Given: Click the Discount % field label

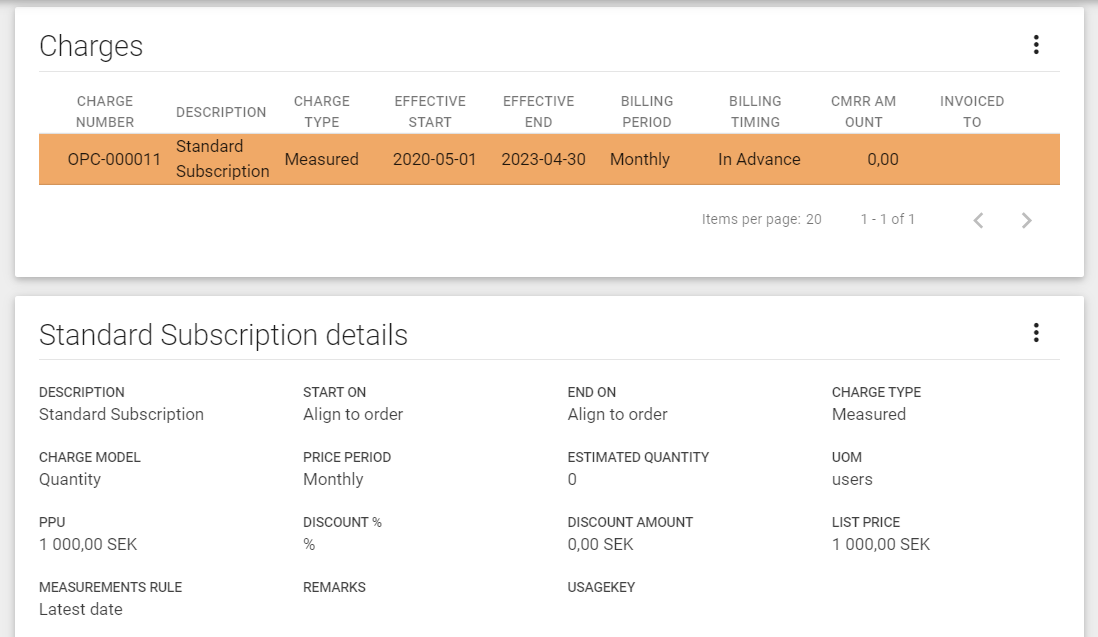Looking at the screenshot, I should click(x=342, y=522).
